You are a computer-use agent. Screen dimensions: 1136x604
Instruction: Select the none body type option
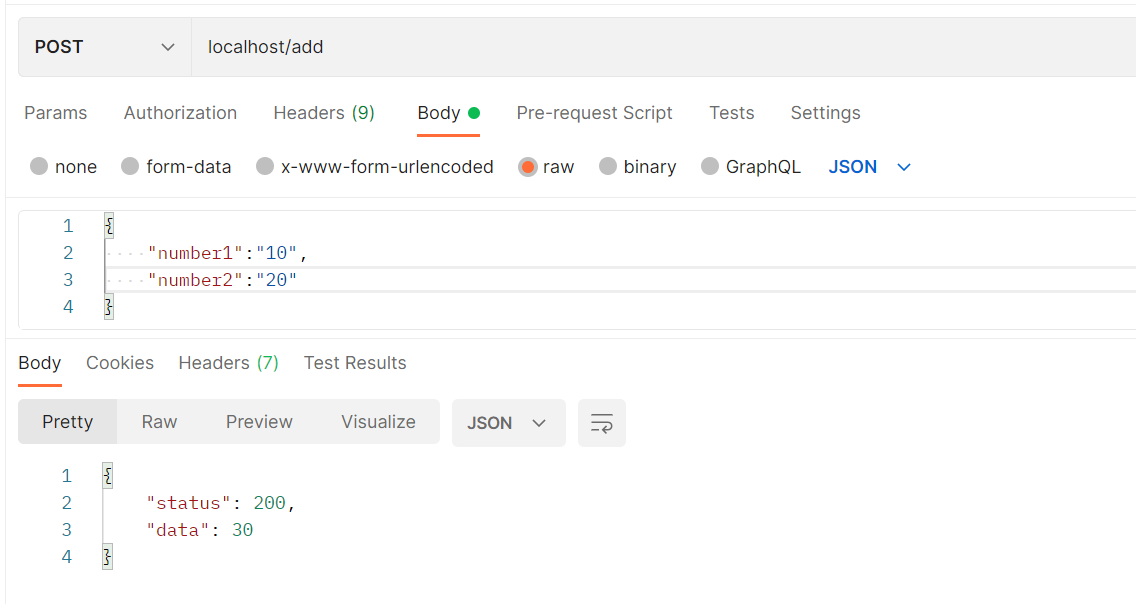click(x=63, y=167)
